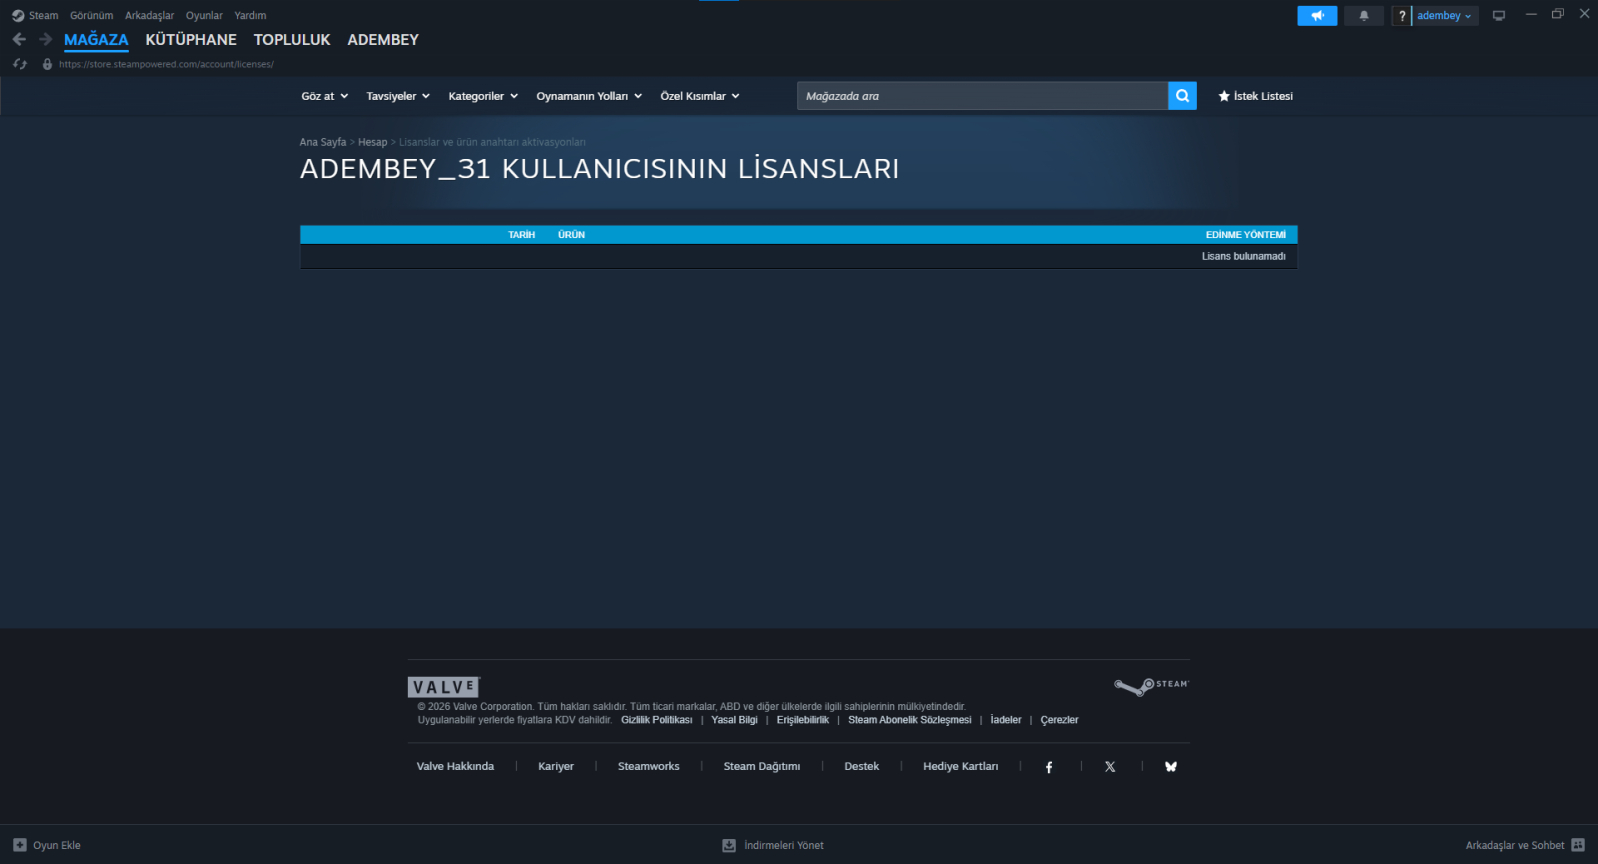Open the Görünüm menu
This screenshot has width=1598, height=864.
pos(91,15)
